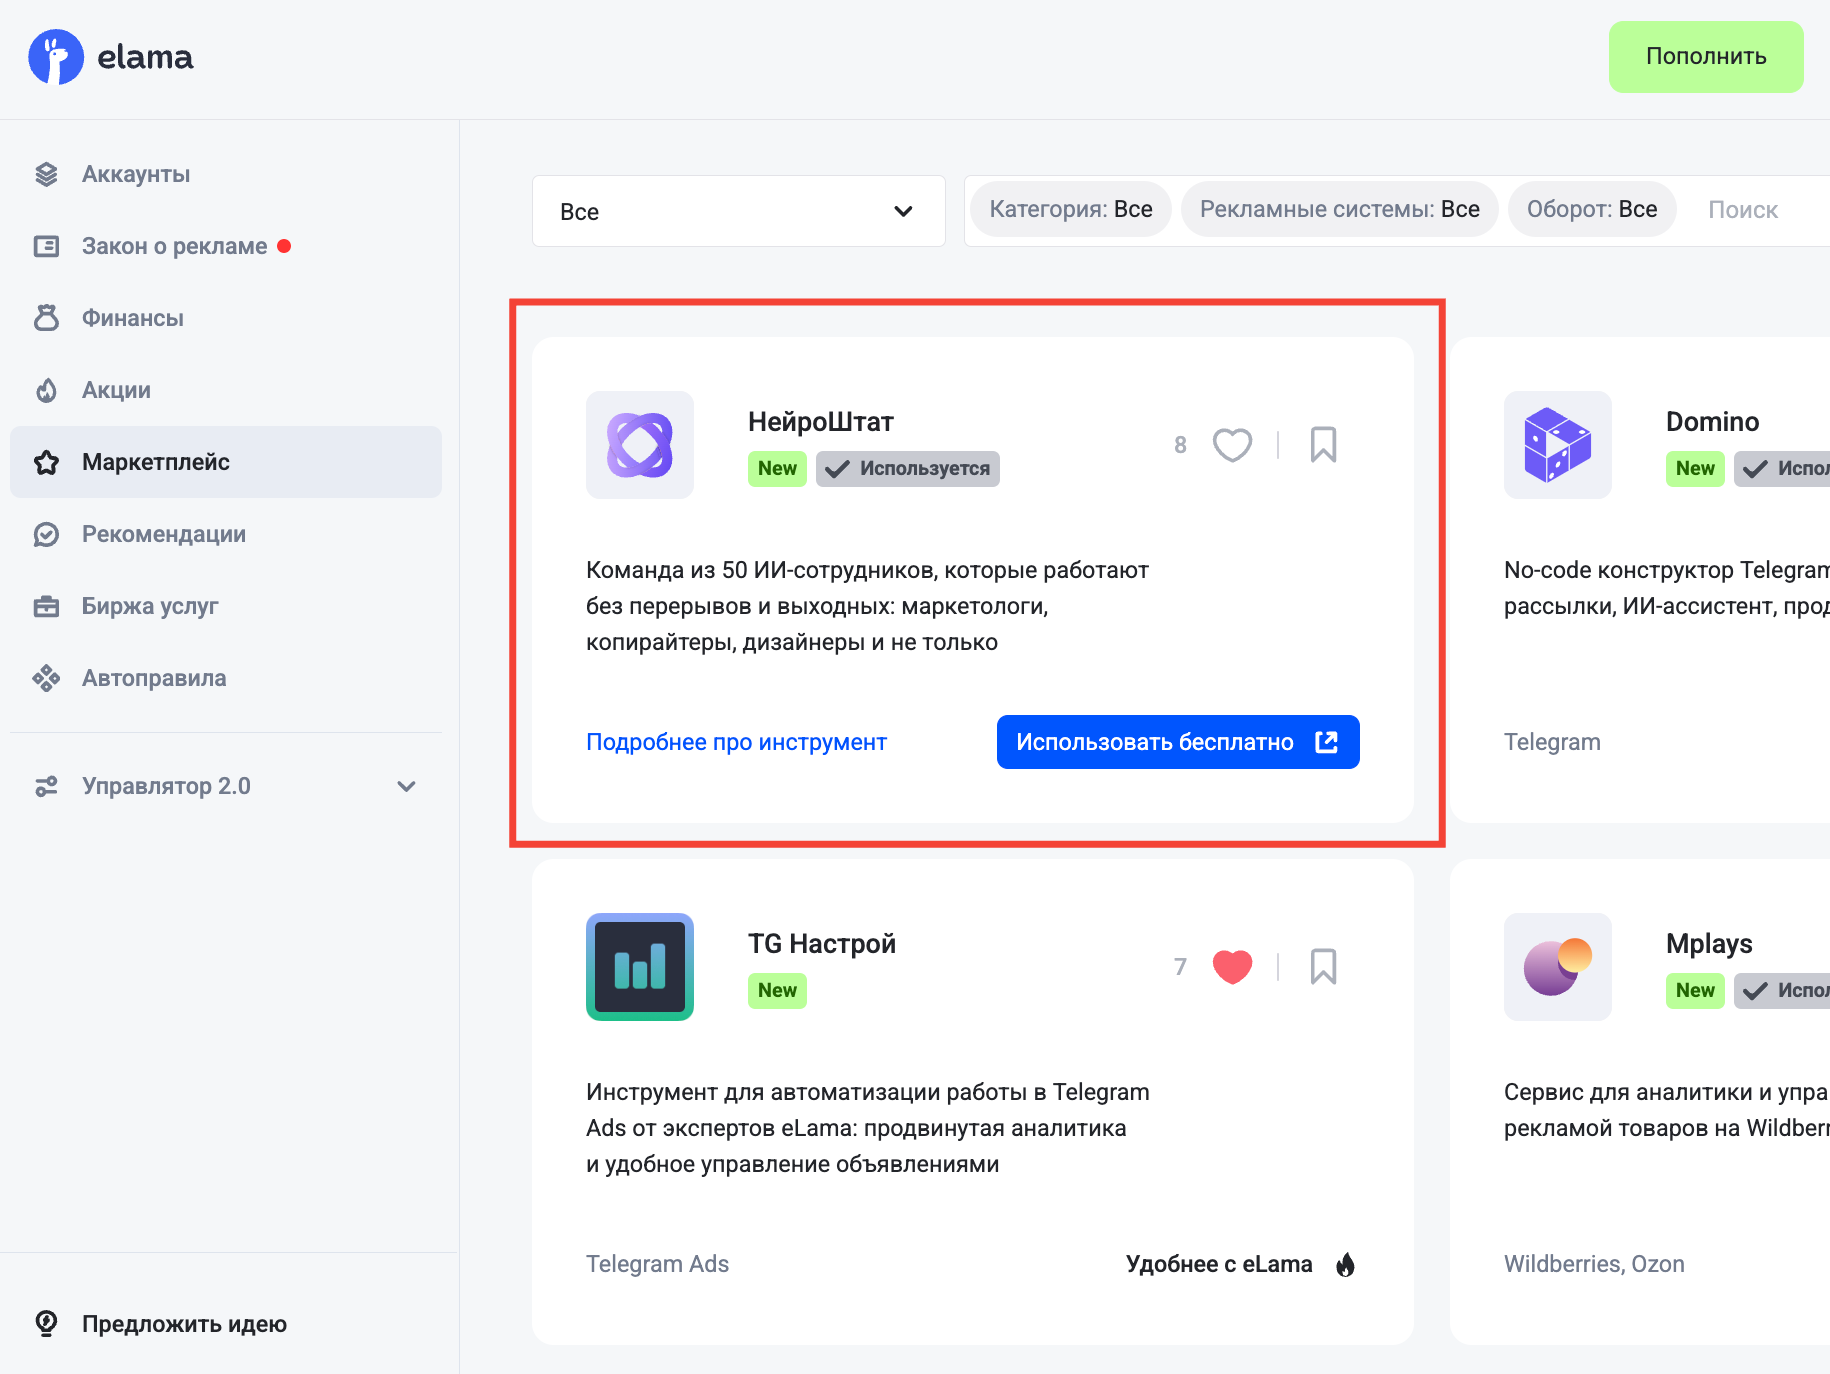Image resolution: width=1830 pixels, height=1374 pixels.
Task: Open the Domino dice icon
Action: [x=1557, y=445]
